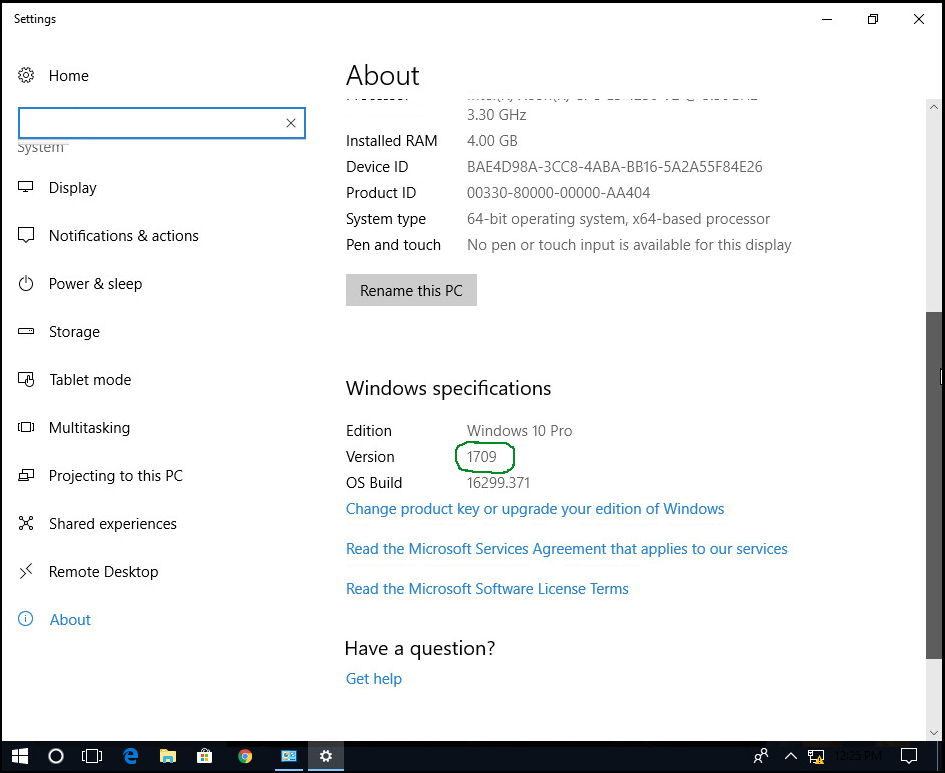This screenshot has height=773, width=945.
Task: Click the Windows specifications heading
Action: (x=448, y=388)
